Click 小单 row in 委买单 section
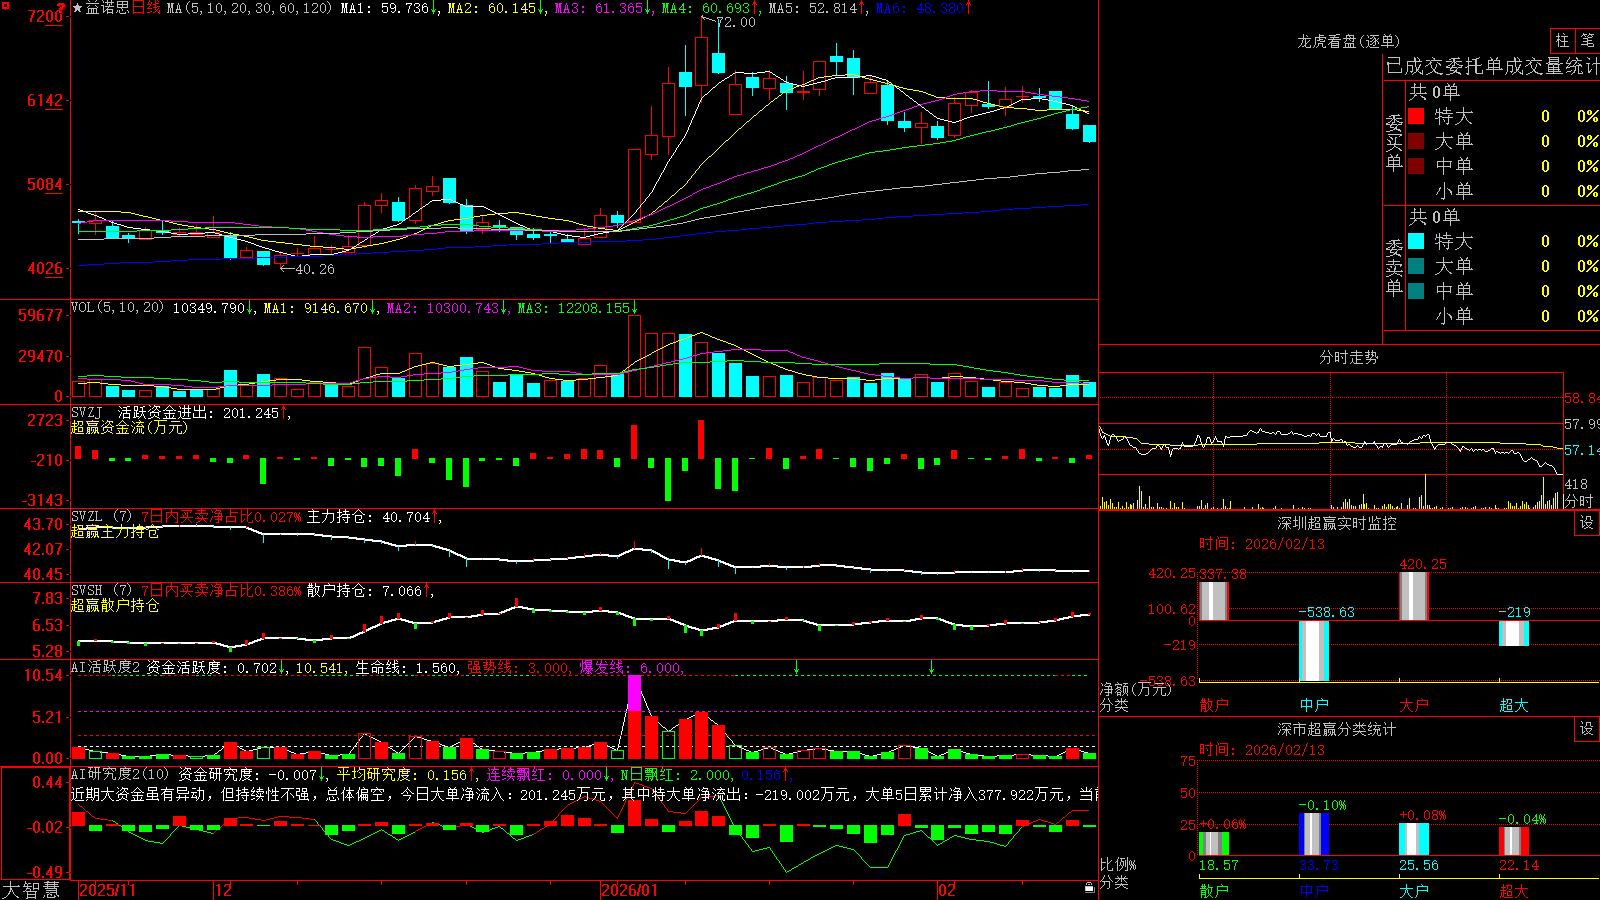The width and height of the screenshot is (1600, 900). pos(1503,191)
